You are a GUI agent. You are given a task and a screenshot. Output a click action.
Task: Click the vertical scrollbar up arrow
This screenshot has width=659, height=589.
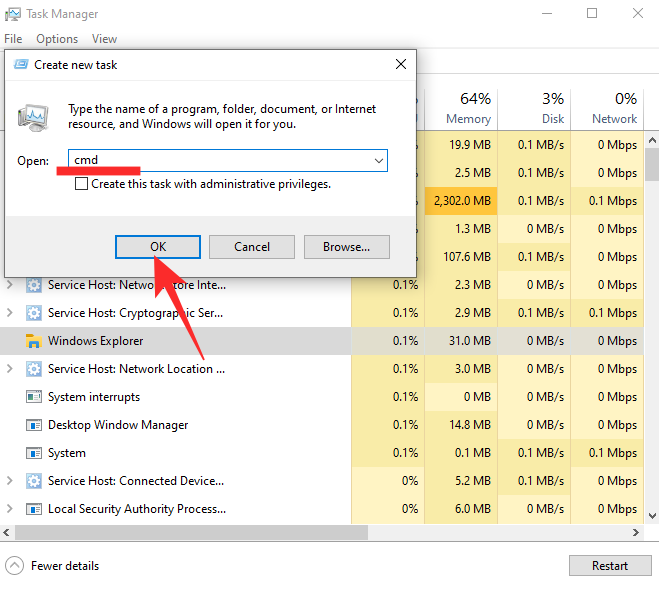tap(652, 140)
